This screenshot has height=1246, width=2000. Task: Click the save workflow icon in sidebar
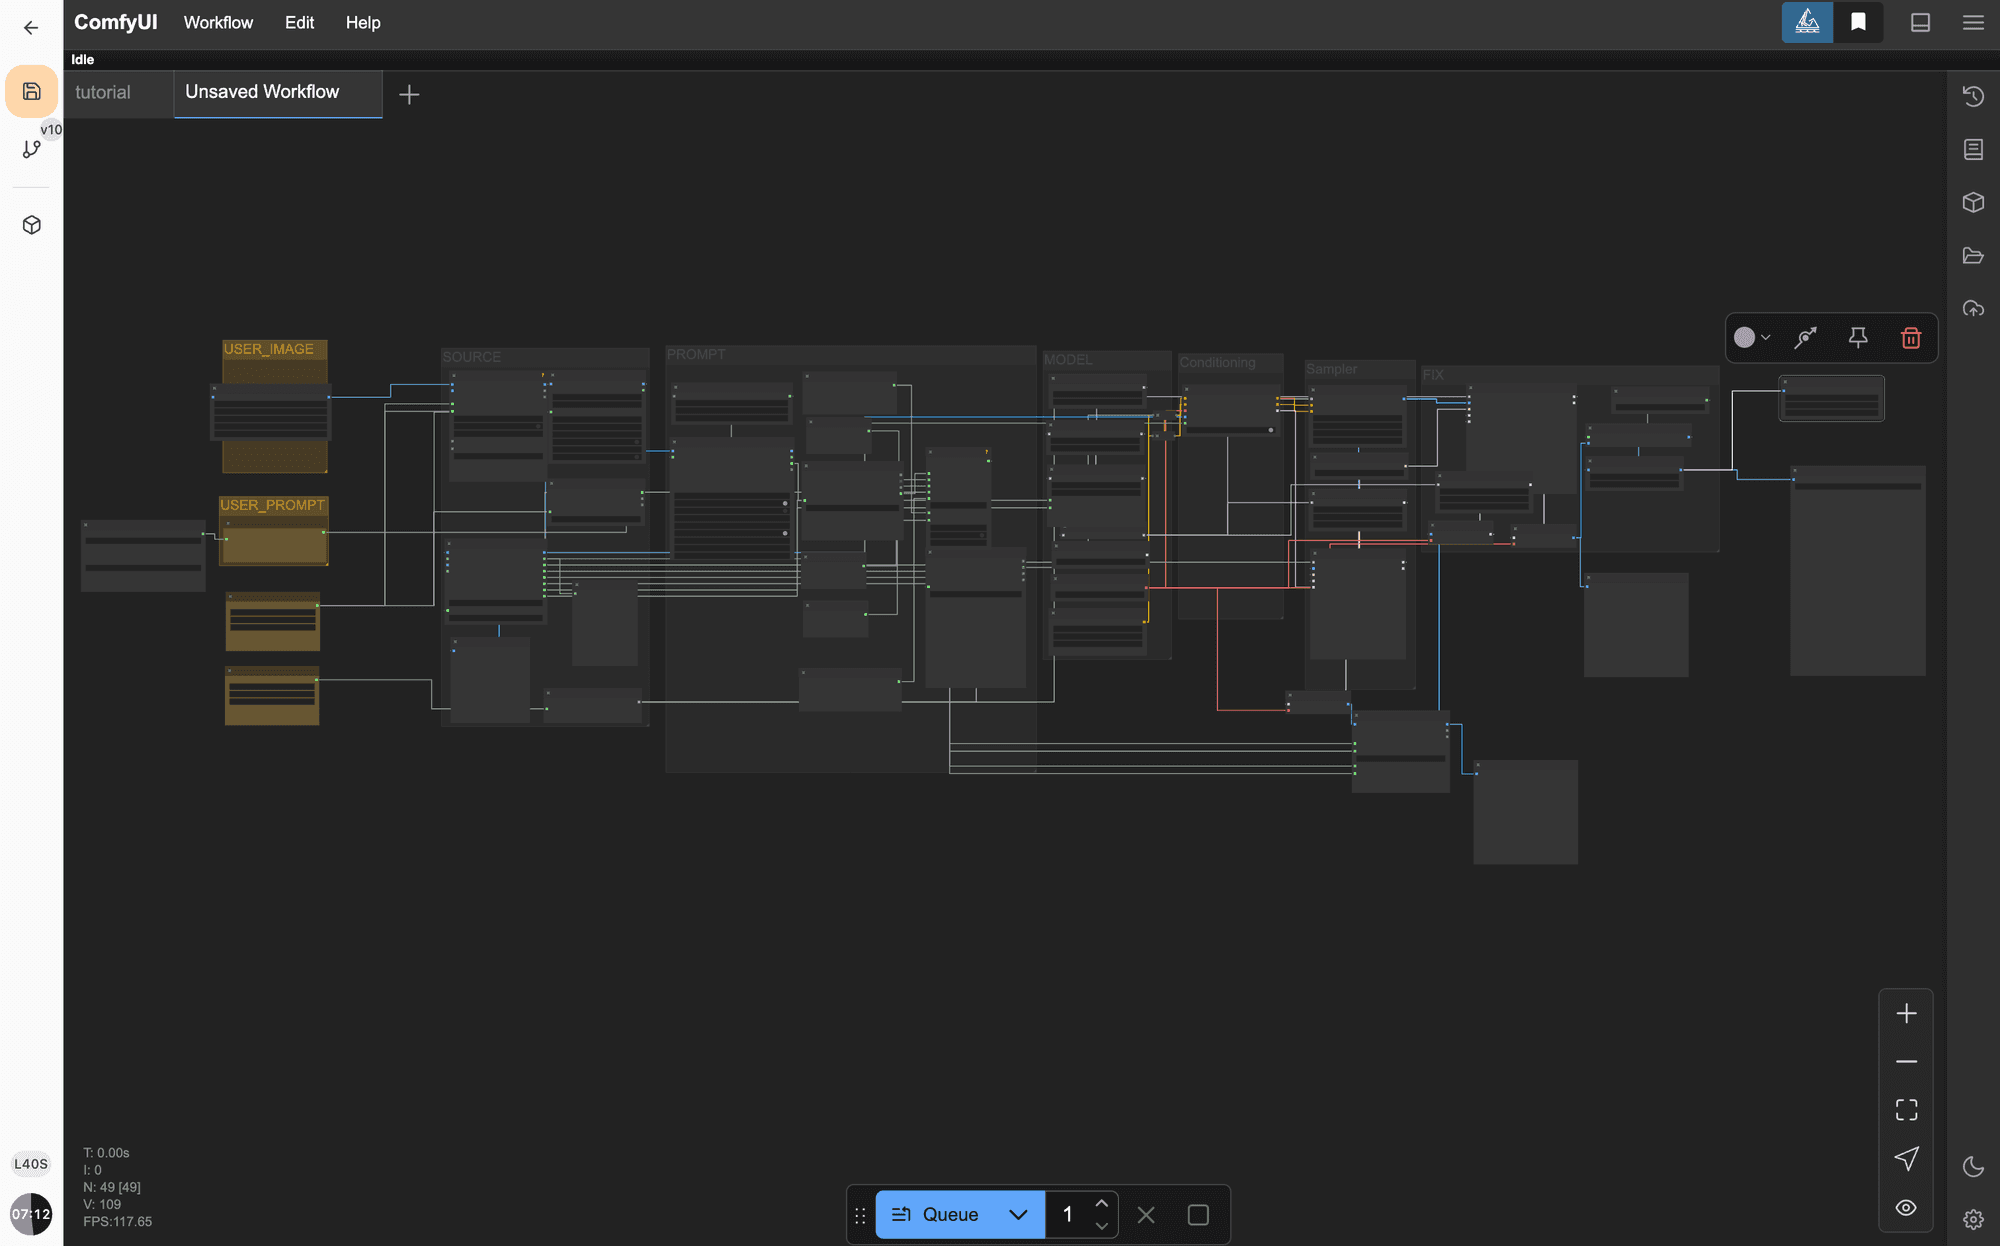(x=31, y=91)
